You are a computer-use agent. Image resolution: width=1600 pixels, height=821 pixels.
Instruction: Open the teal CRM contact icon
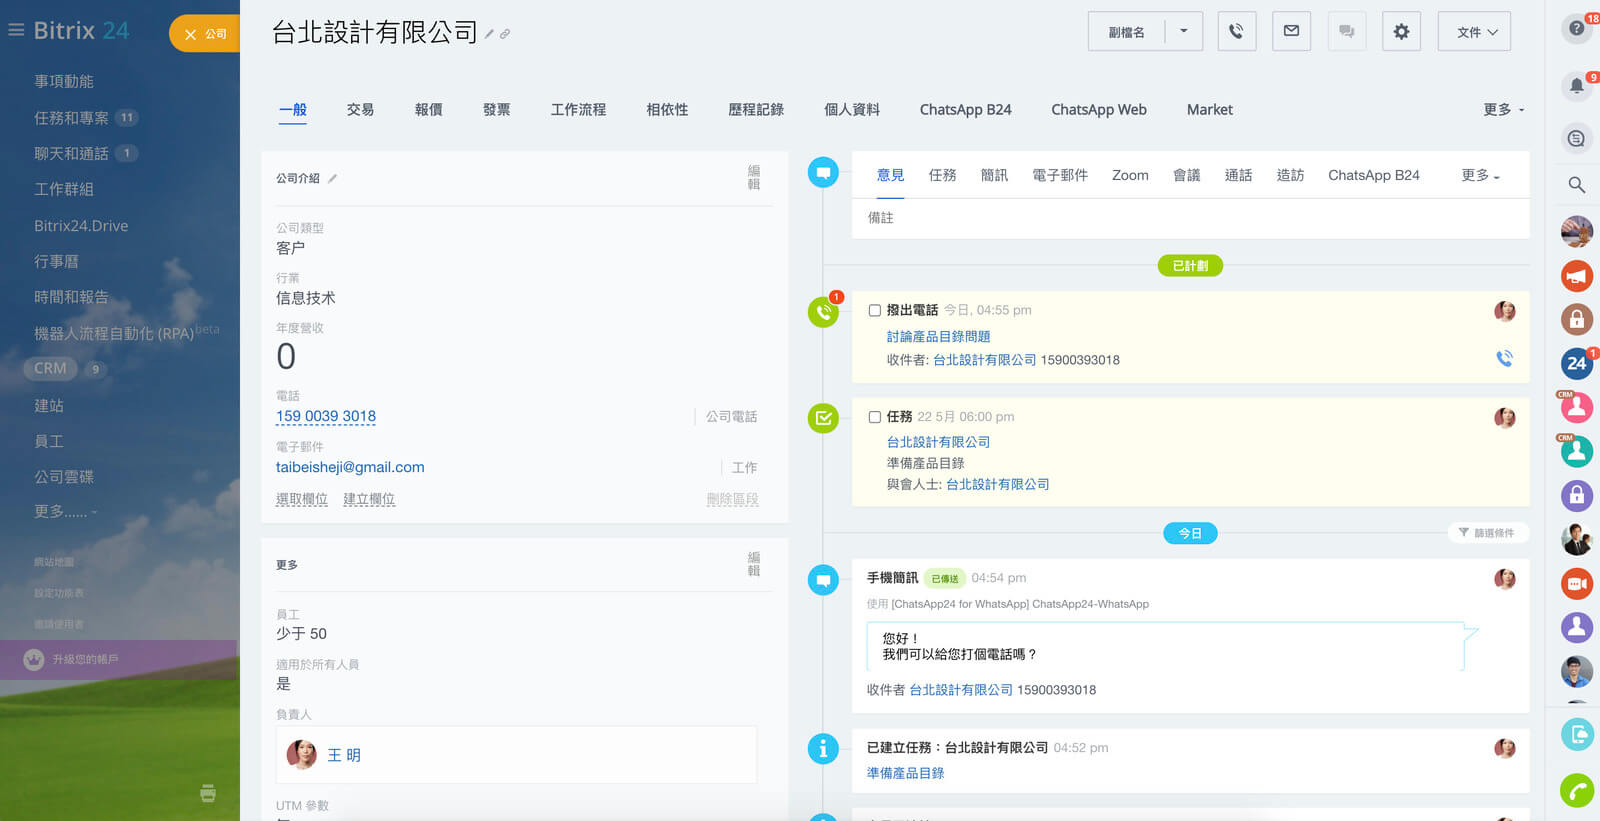click(x=1577, y=452)
